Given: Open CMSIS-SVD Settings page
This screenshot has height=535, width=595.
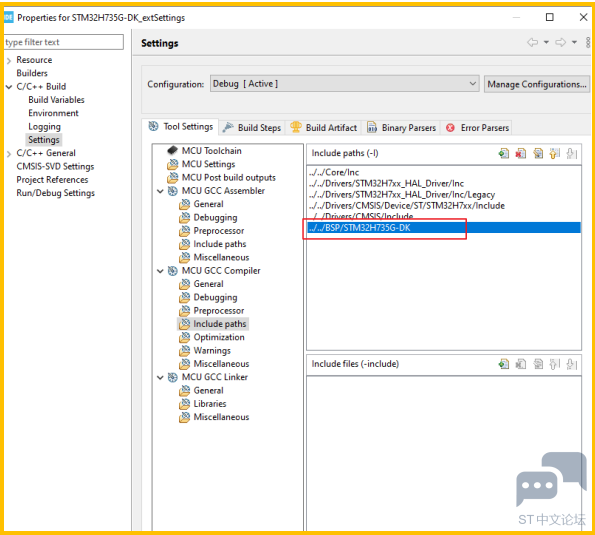Looking at the screenshot, I should click(x=55, y=167).
